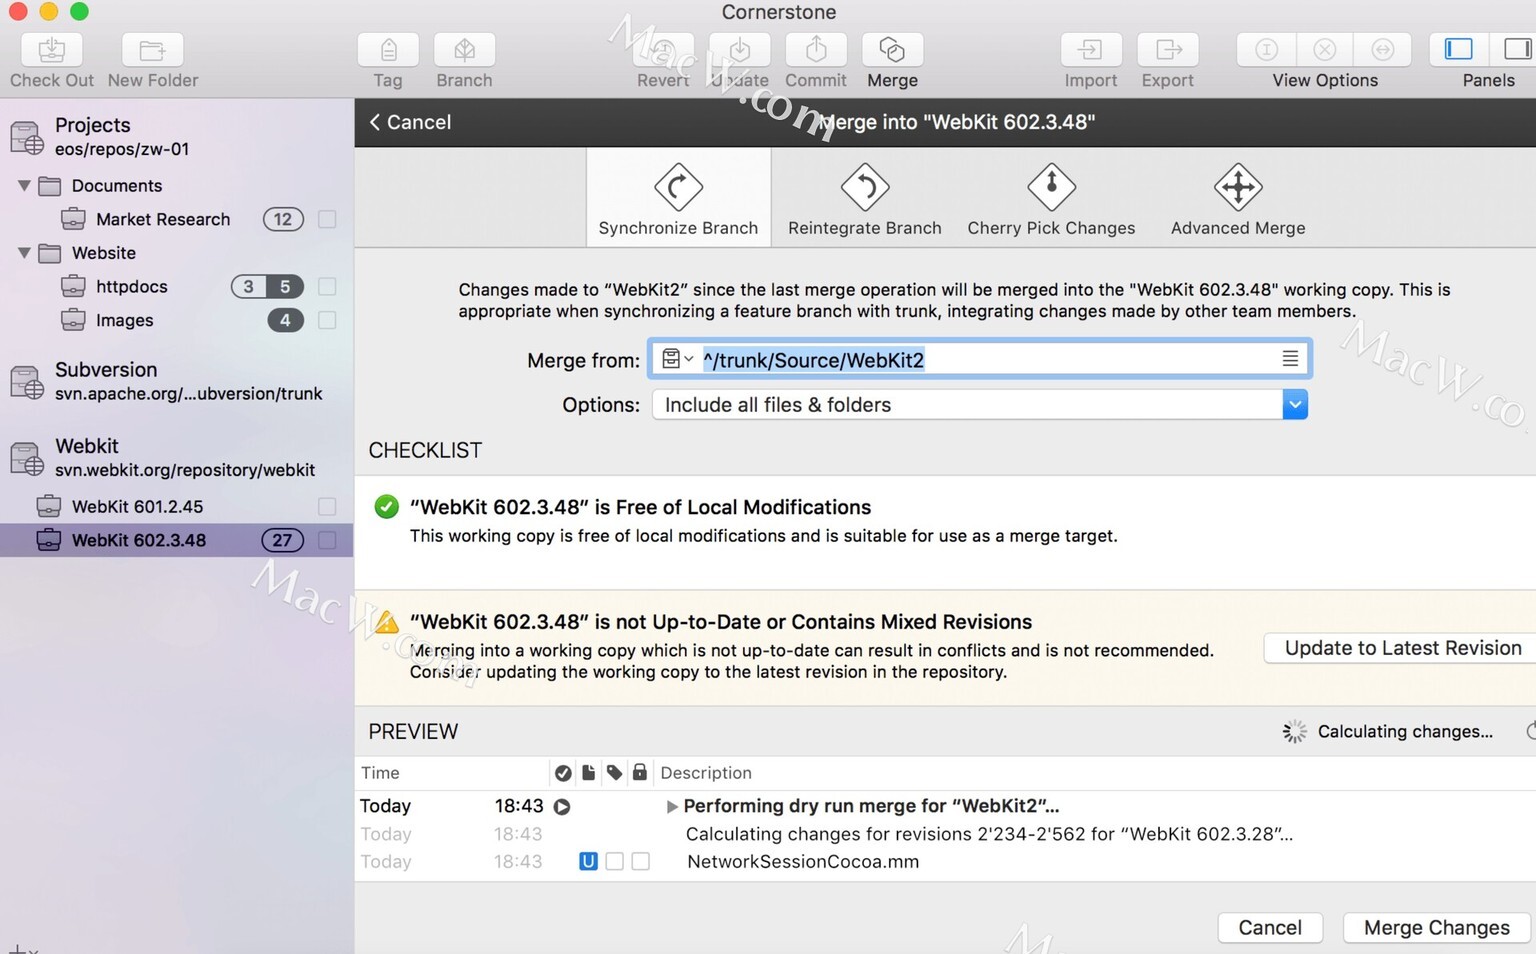Toggle the left sidebar panel
1536x954 pixels.
pyautogui.click(x=1459, y=49)
